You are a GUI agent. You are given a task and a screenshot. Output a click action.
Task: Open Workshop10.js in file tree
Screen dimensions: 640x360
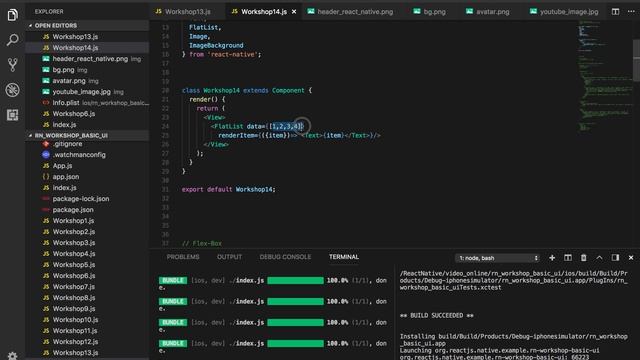pyautogui.click(x=87, y=320)
